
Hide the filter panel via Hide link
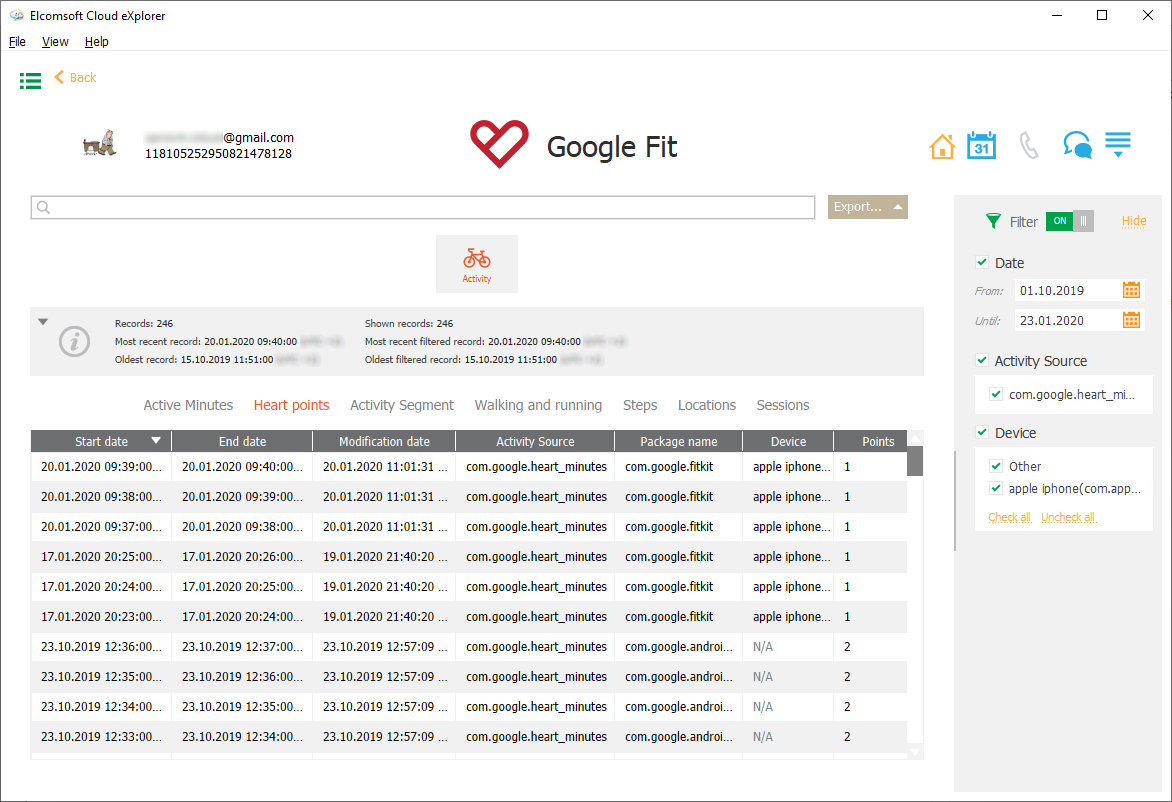1133,221
